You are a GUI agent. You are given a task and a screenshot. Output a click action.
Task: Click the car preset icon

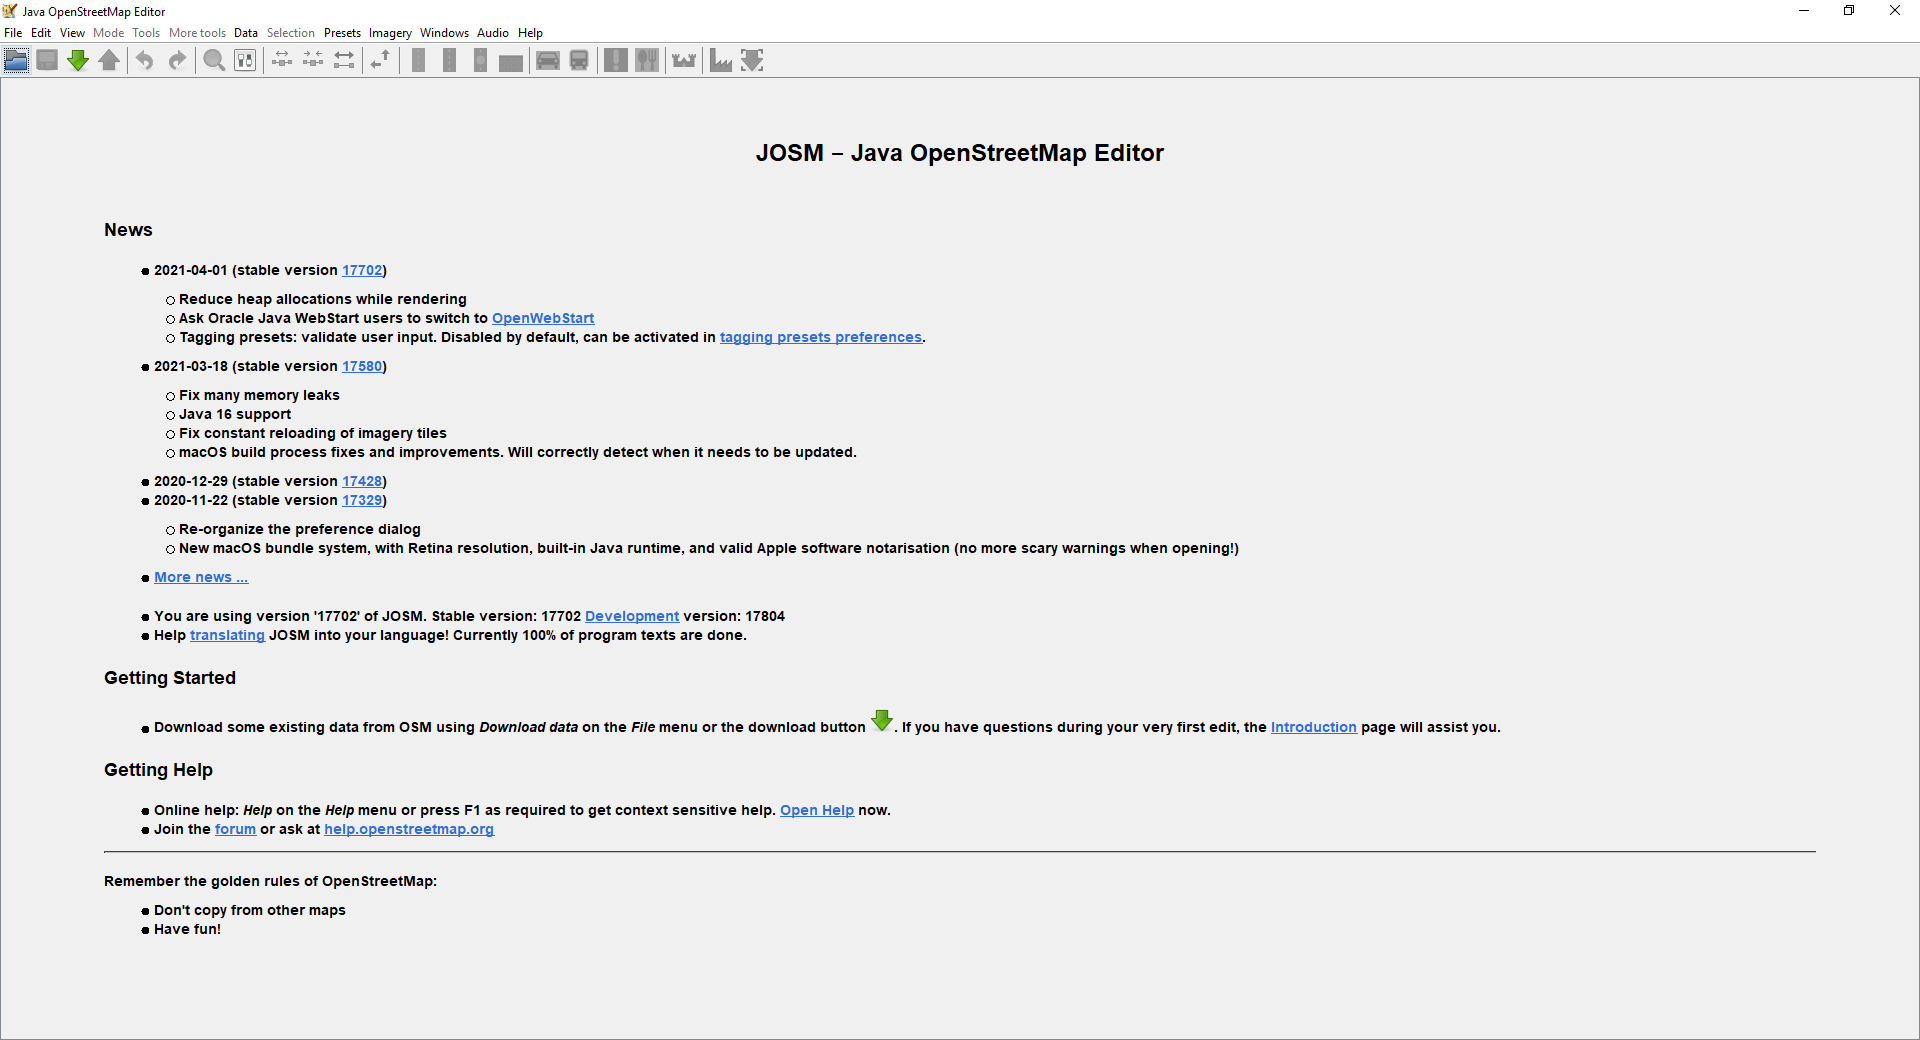tap(548, 61)
